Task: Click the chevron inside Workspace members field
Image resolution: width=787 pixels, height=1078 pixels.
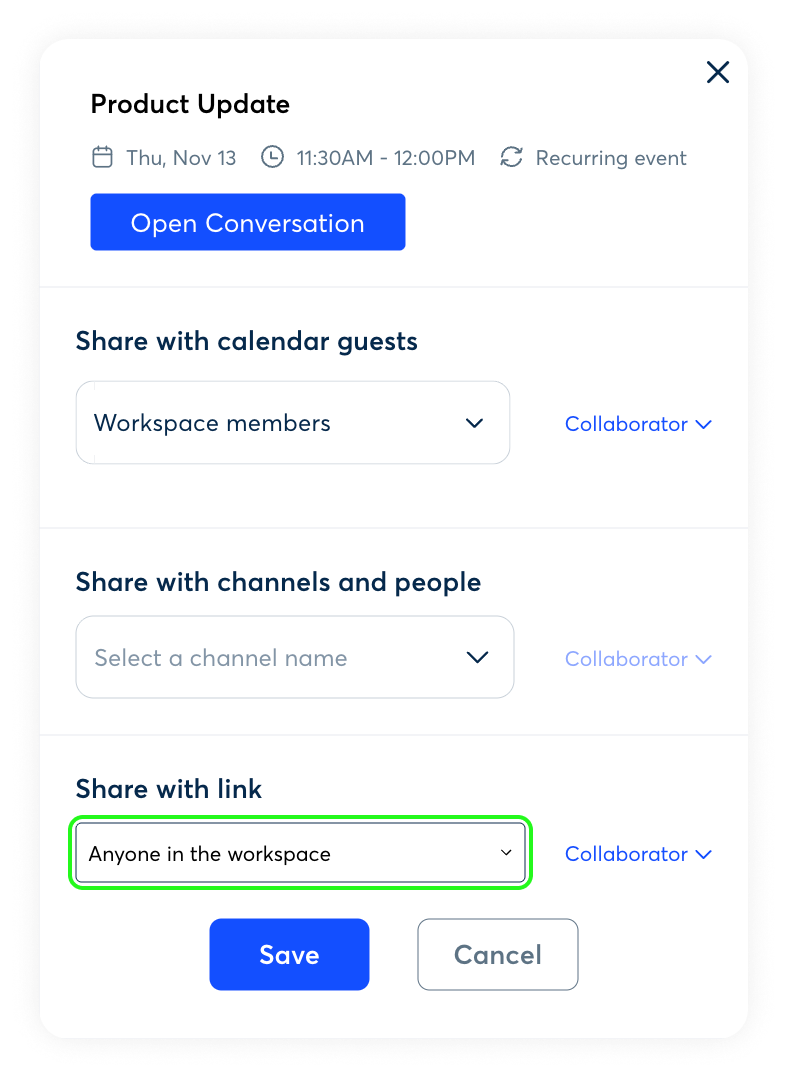Action: 475,423
